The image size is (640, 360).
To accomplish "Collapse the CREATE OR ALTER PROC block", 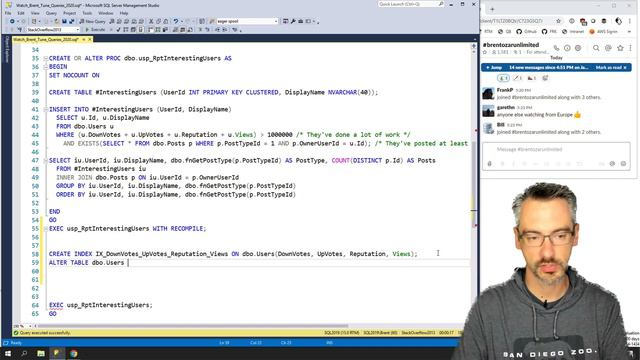I will [x=45, y=58].
